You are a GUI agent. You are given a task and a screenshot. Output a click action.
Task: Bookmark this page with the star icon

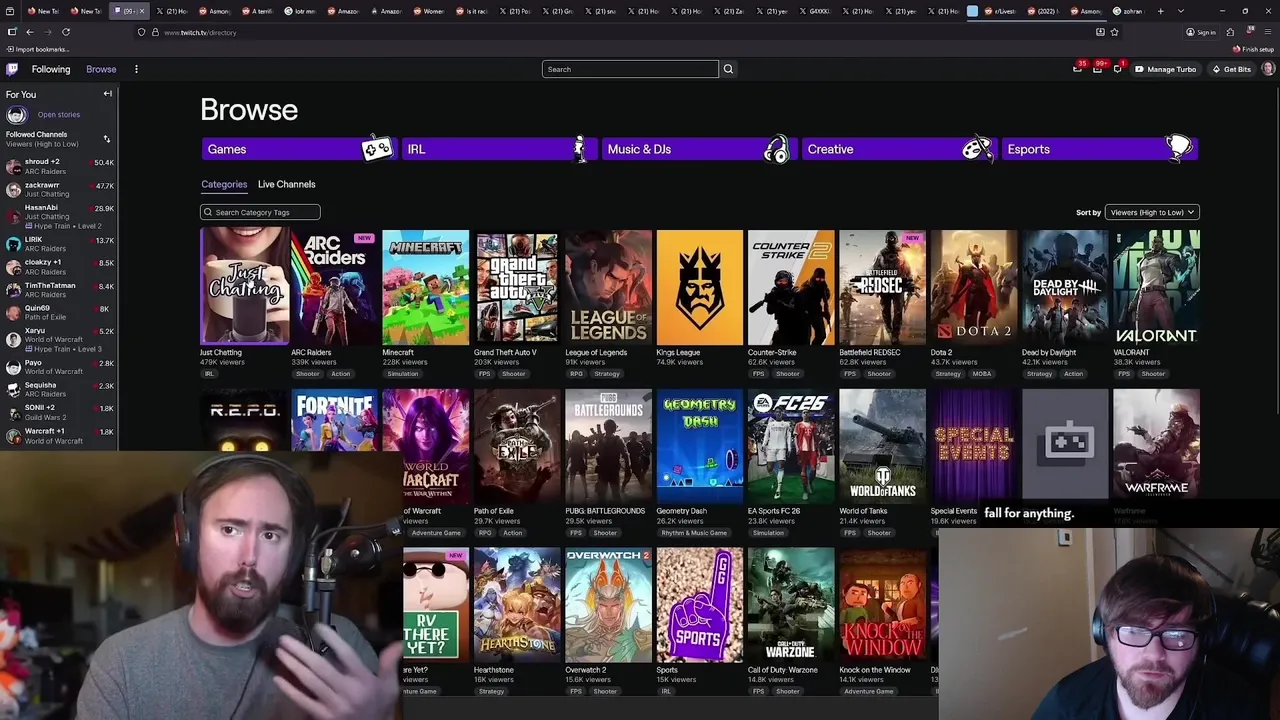click(1114, 32)
